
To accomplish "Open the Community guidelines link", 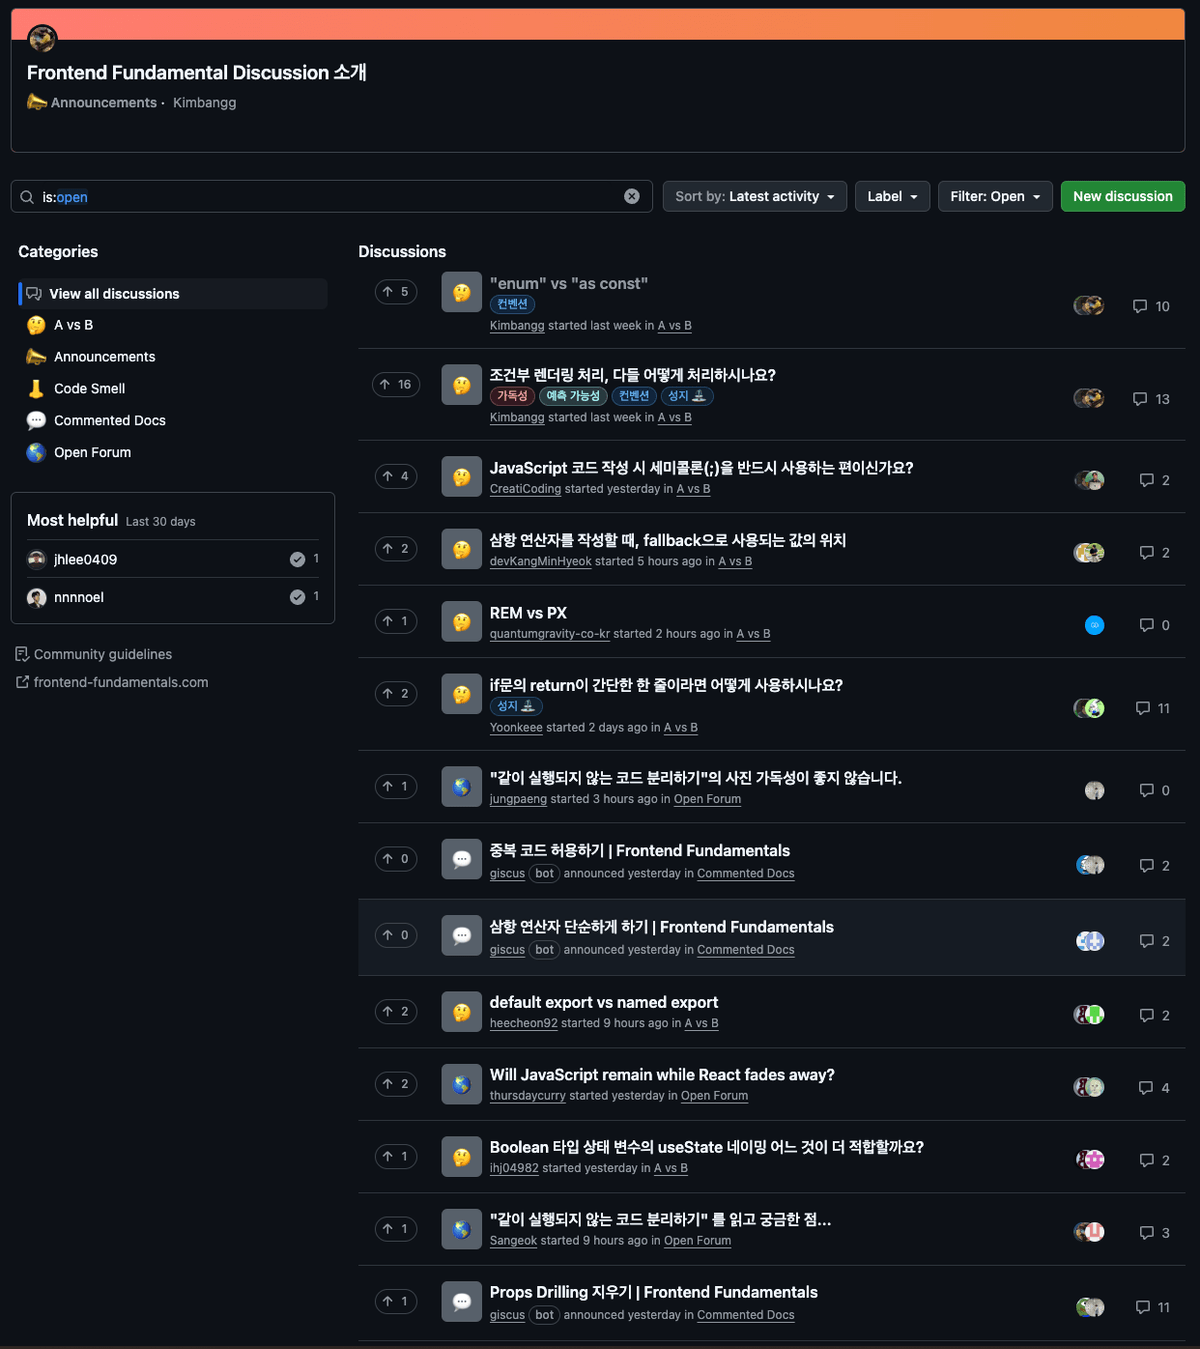I will pyautogui.click(x=103, y=653).
